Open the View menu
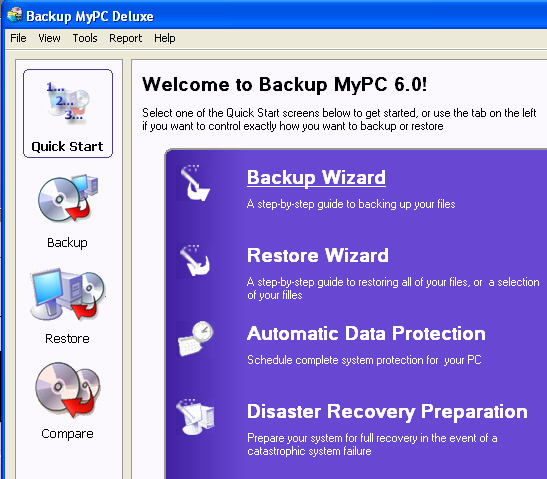The height and width of the screenshot is (479, 547). pyautogui.click(x=49, y=38)
